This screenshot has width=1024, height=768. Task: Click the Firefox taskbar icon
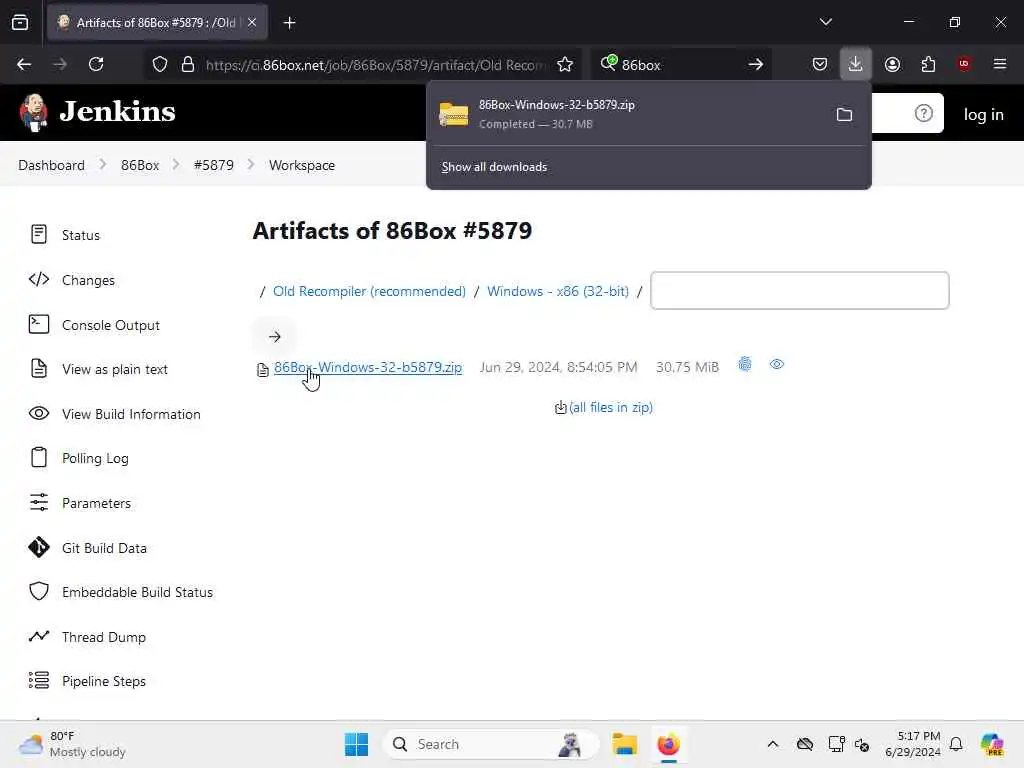pyautogui.click(x=669, y=744)
